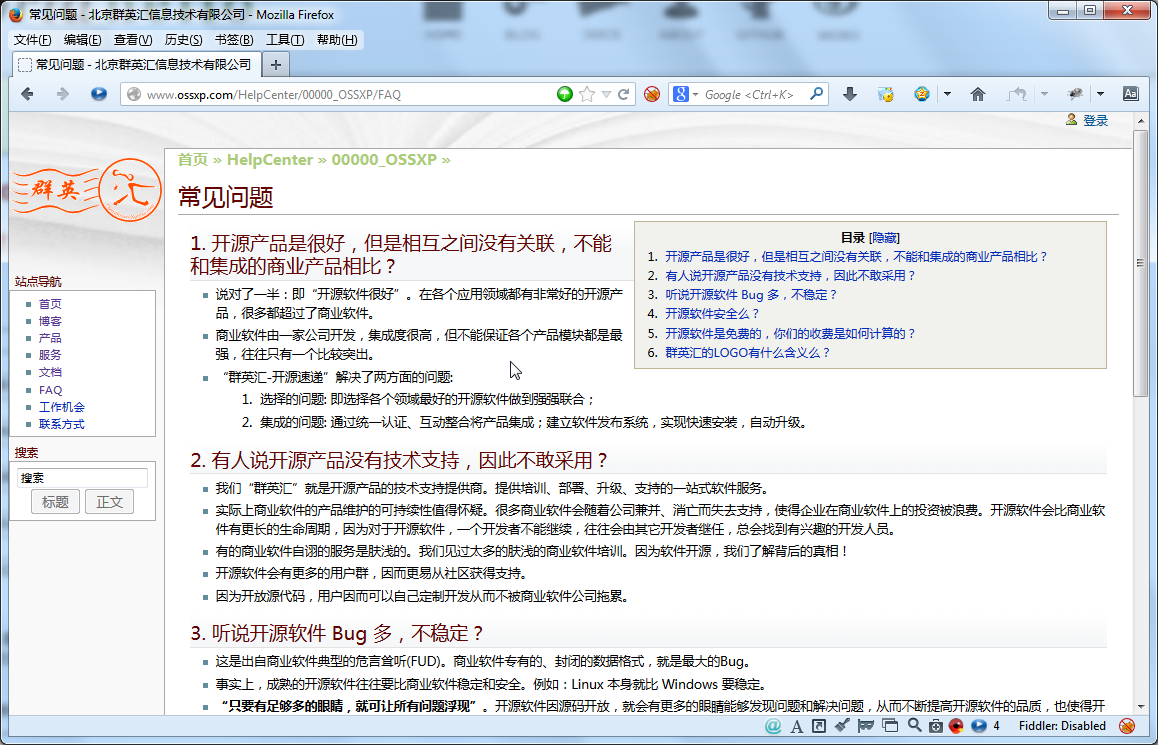Image resolution: width=1158 pixels, height=745 pixels.
Task: Open the 书签 menu
Action: coord(234,40)
